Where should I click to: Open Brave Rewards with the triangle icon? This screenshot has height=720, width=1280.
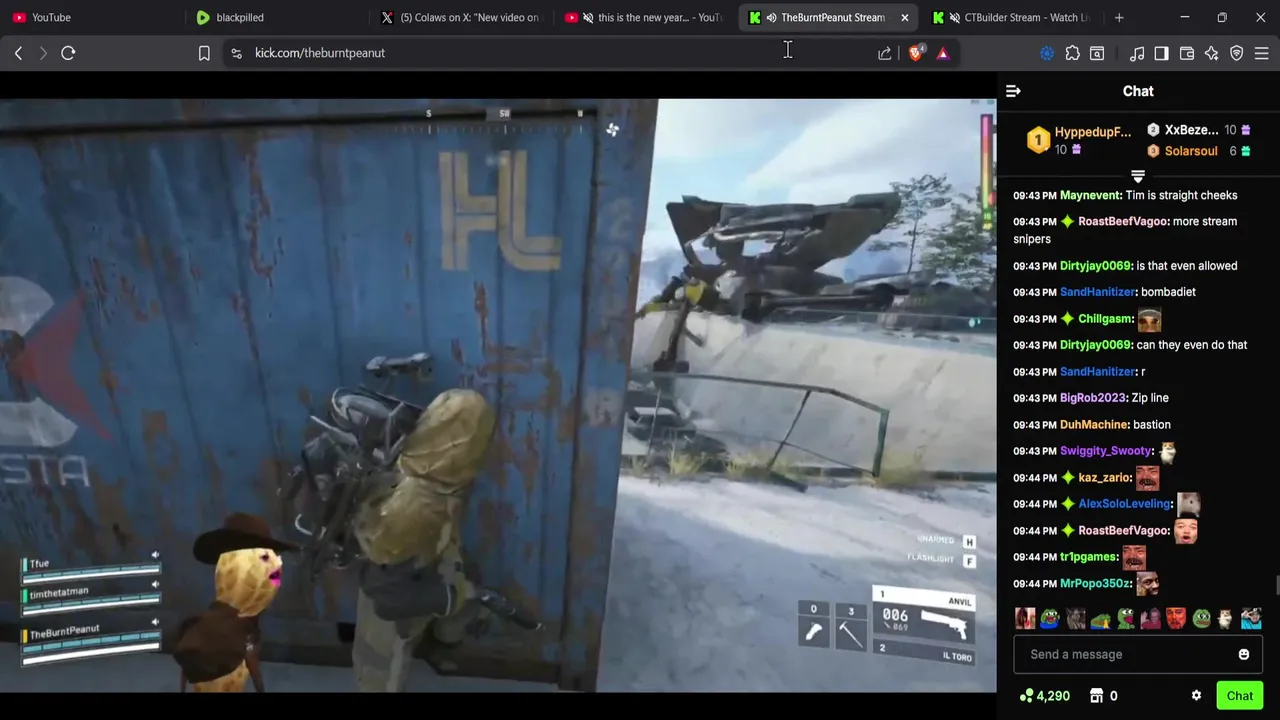pos(943,53)
